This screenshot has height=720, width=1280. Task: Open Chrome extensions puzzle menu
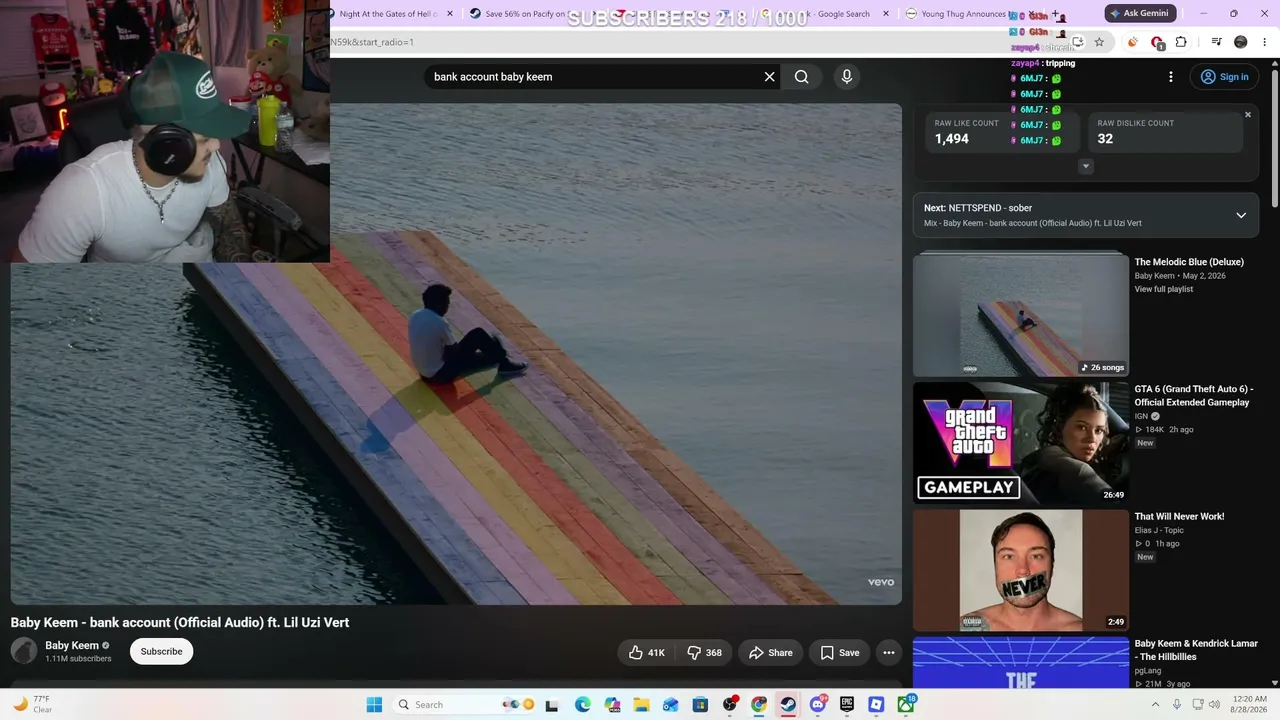[x=1181, y=42]
